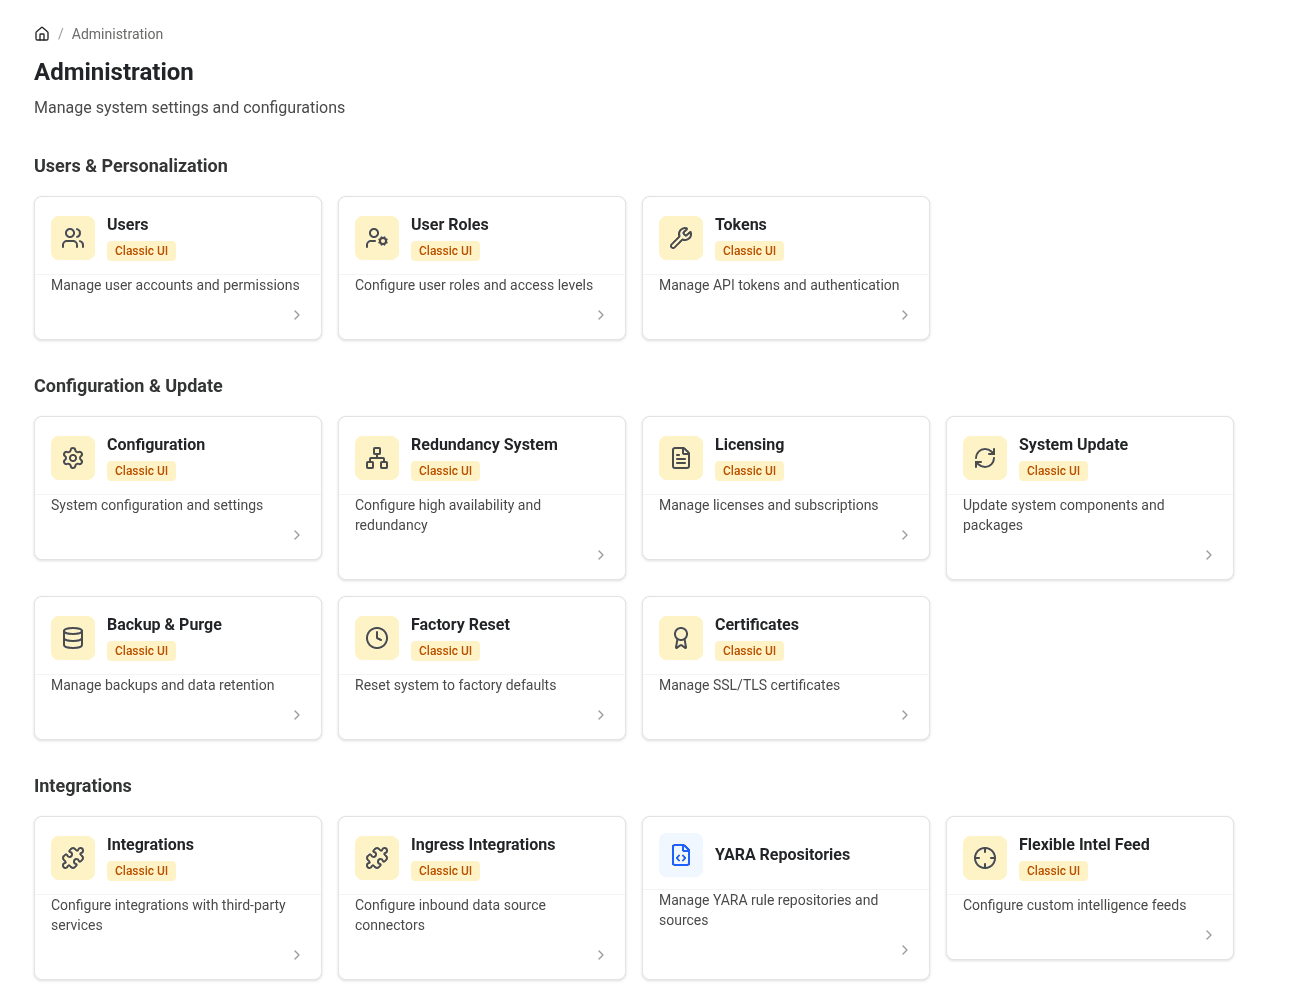Image resolution: width=1291 pixels, height=988 pixels.
Task: Click the Redundancy System network icon
Action: tap(377, 458)
